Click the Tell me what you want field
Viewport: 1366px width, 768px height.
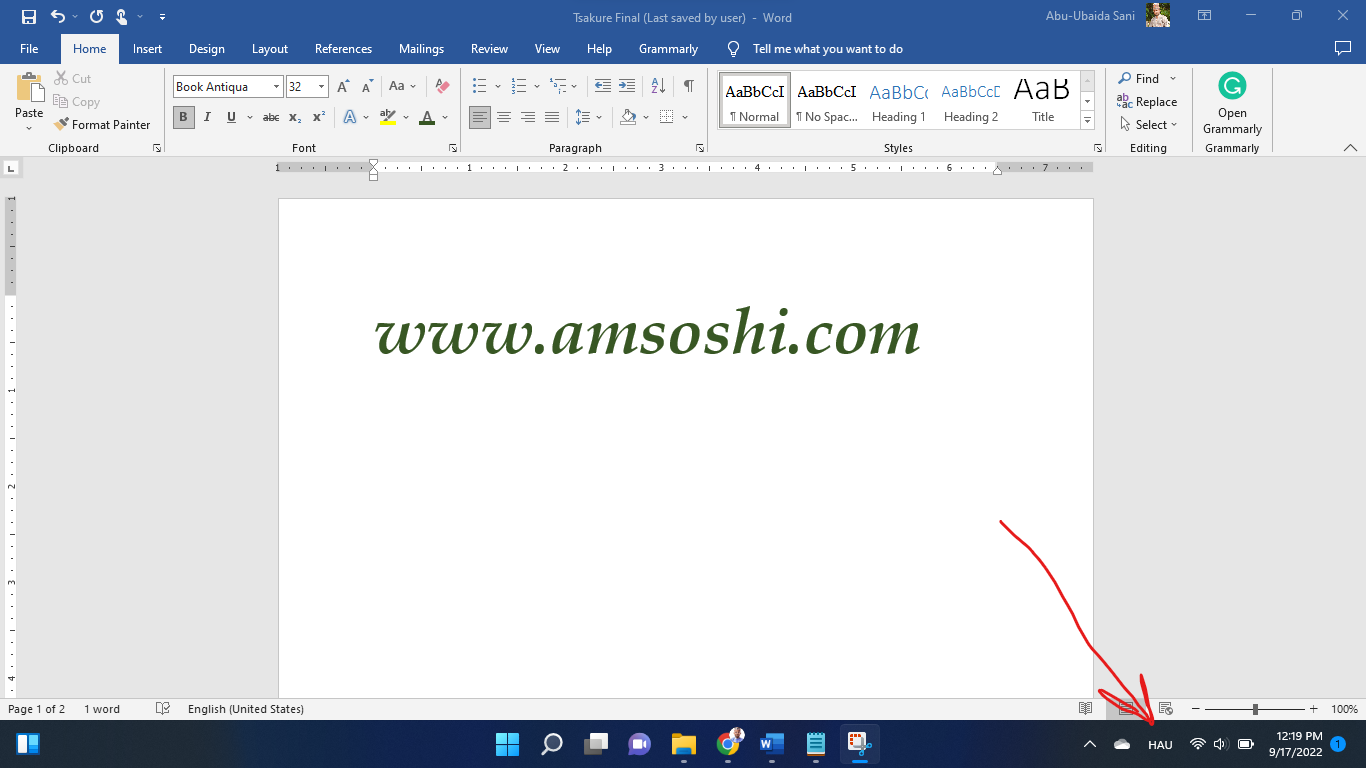pos(827,49)
